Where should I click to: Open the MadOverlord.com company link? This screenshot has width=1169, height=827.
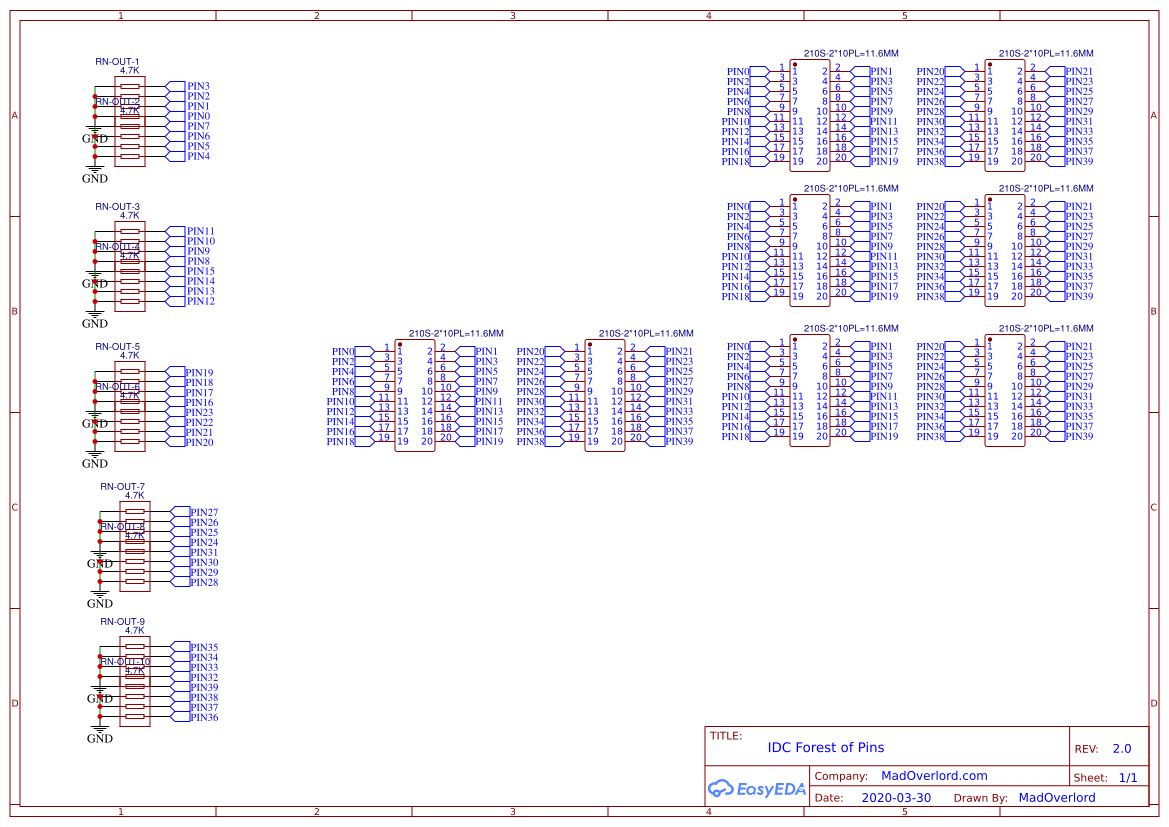pos(934,776)
